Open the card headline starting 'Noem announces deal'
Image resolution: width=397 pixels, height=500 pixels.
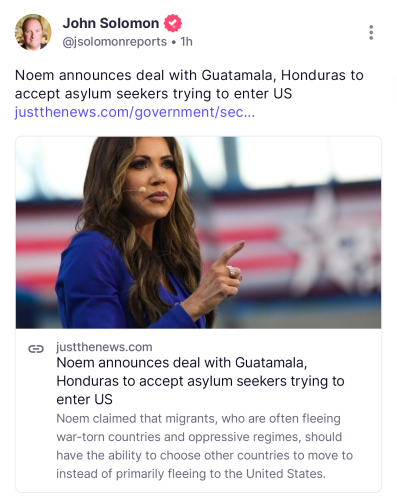point(200,381)
